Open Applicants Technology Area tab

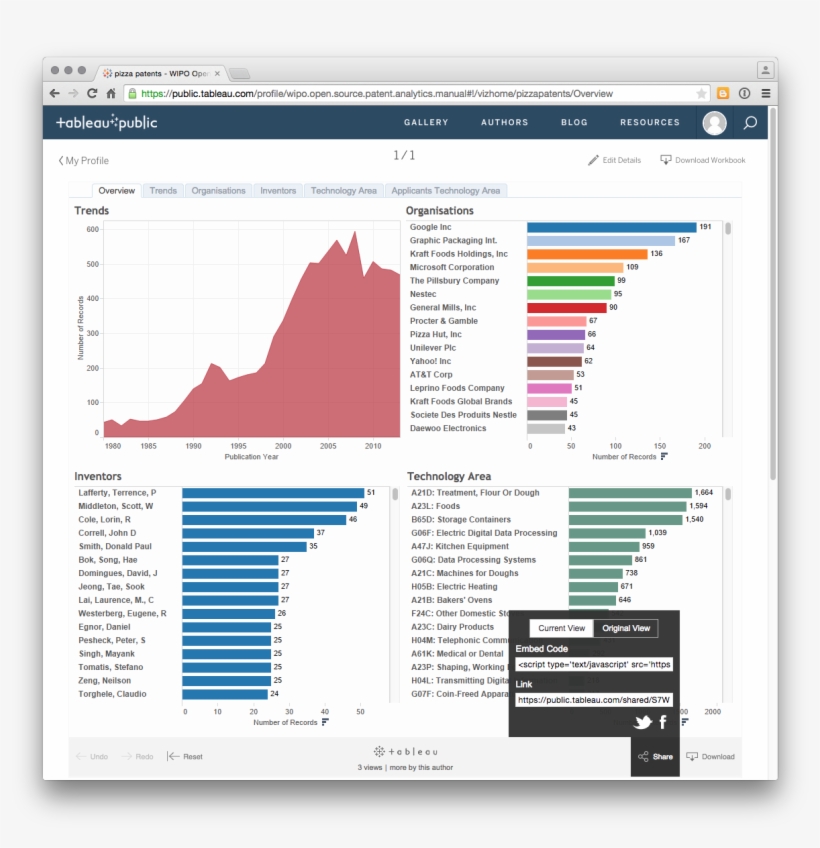click(446, 190)
